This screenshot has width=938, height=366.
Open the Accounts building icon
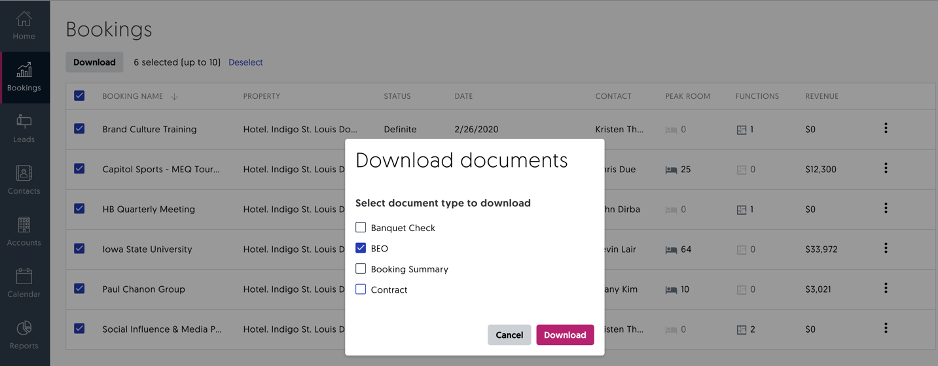point(24,225)
